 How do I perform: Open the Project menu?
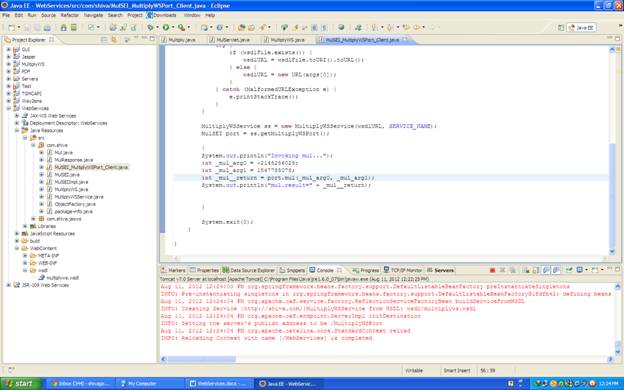pyautogui.click(x=135, y=15)
